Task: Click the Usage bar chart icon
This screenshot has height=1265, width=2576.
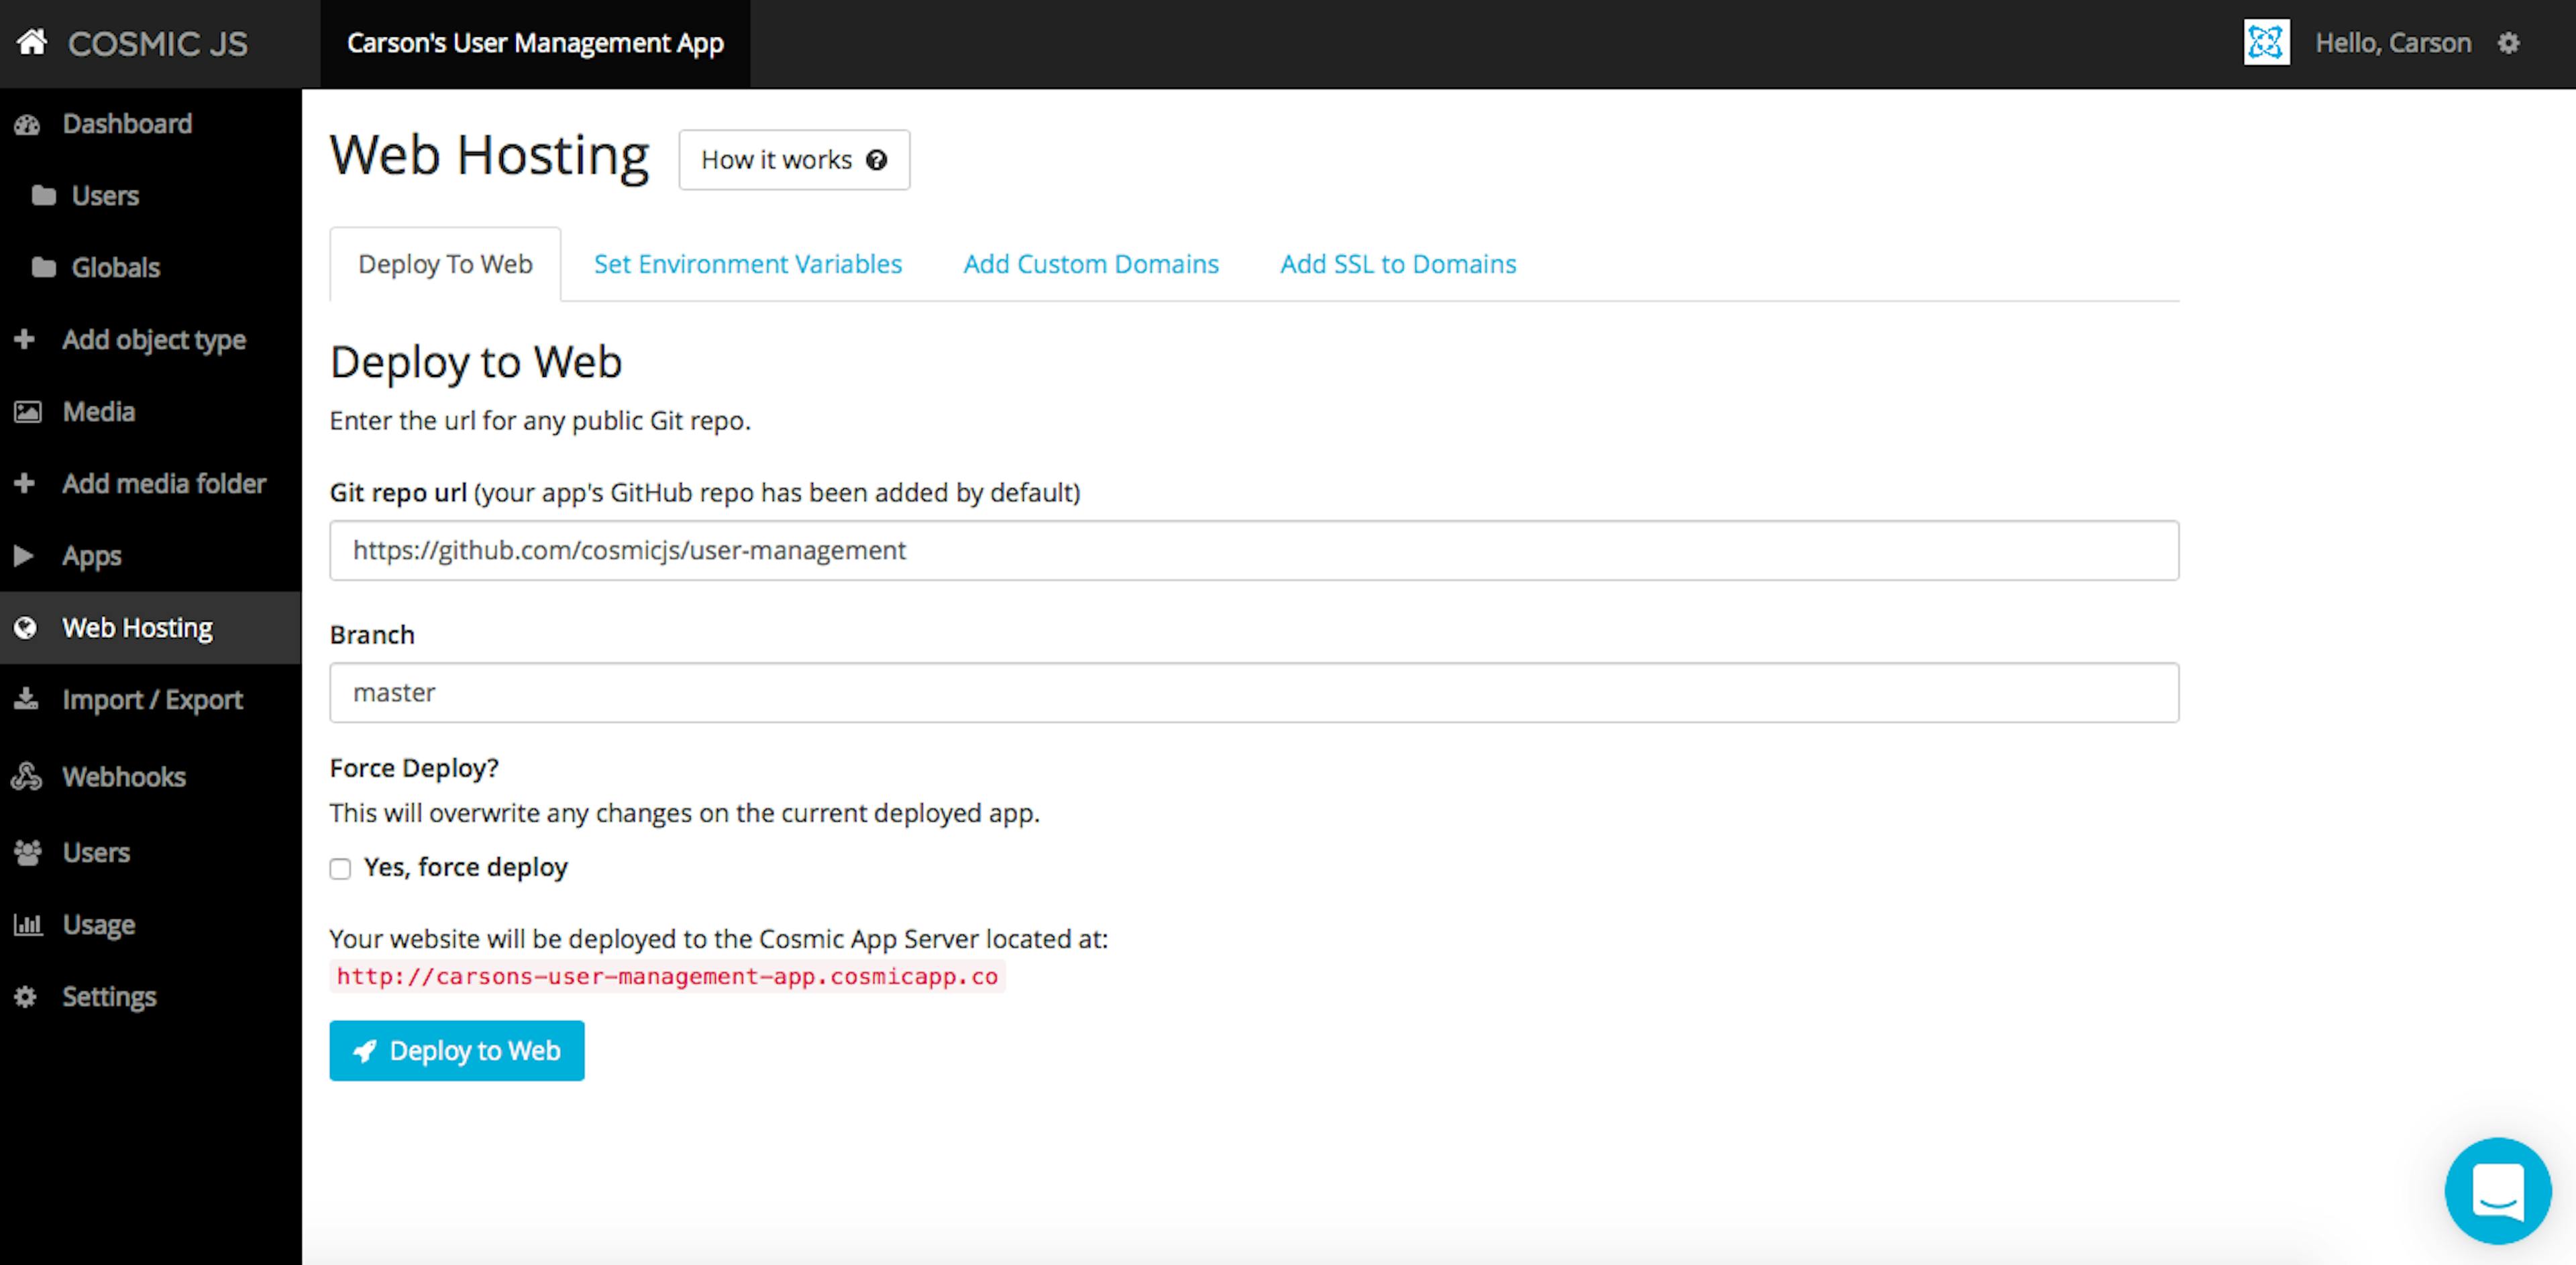Action: click(28, 924)
